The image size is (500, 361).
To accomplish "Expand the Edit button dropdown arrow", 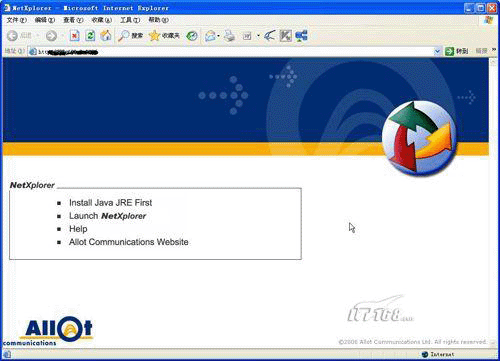I will [258, 36].
